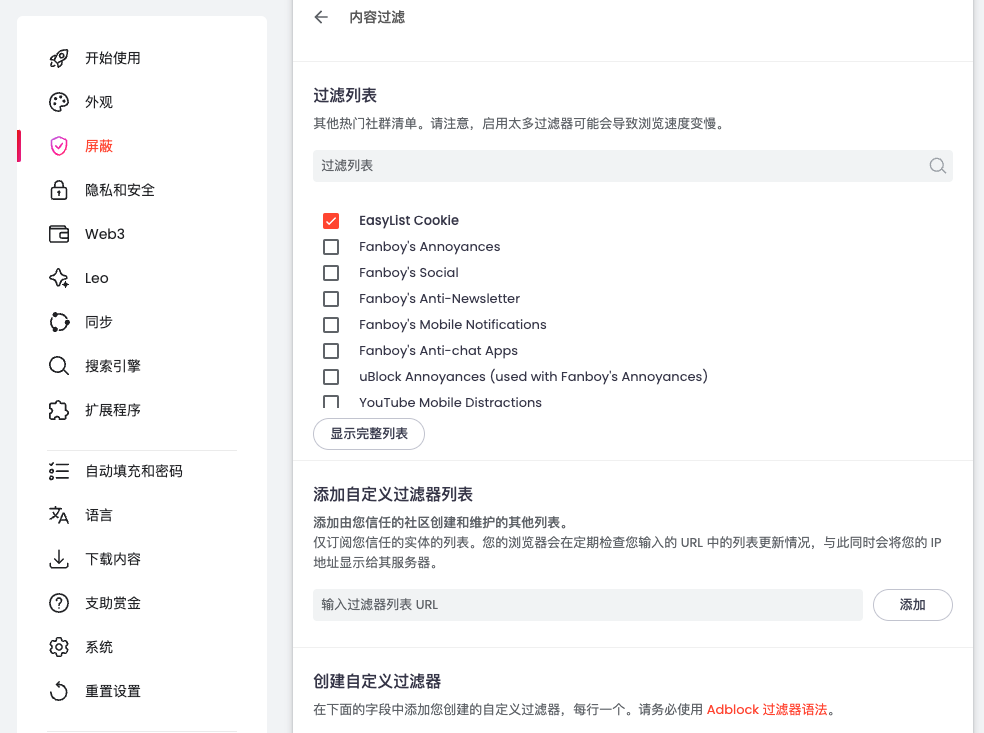Click the YouTube Mobile Distractions label

click(x=450, y=402)
